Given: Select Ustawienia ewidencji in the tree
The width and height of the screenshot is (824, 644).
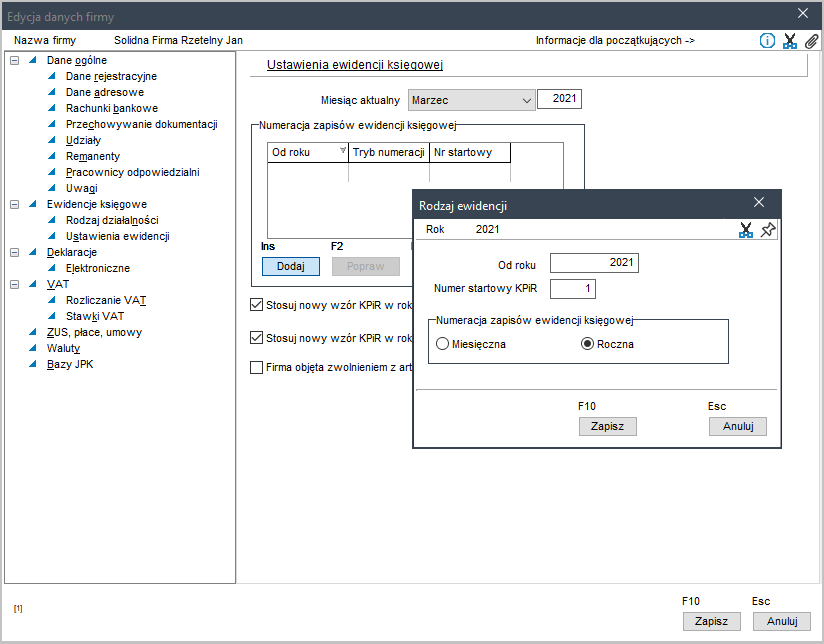Looking at the screenshot, I should click(x=117, y=236).
